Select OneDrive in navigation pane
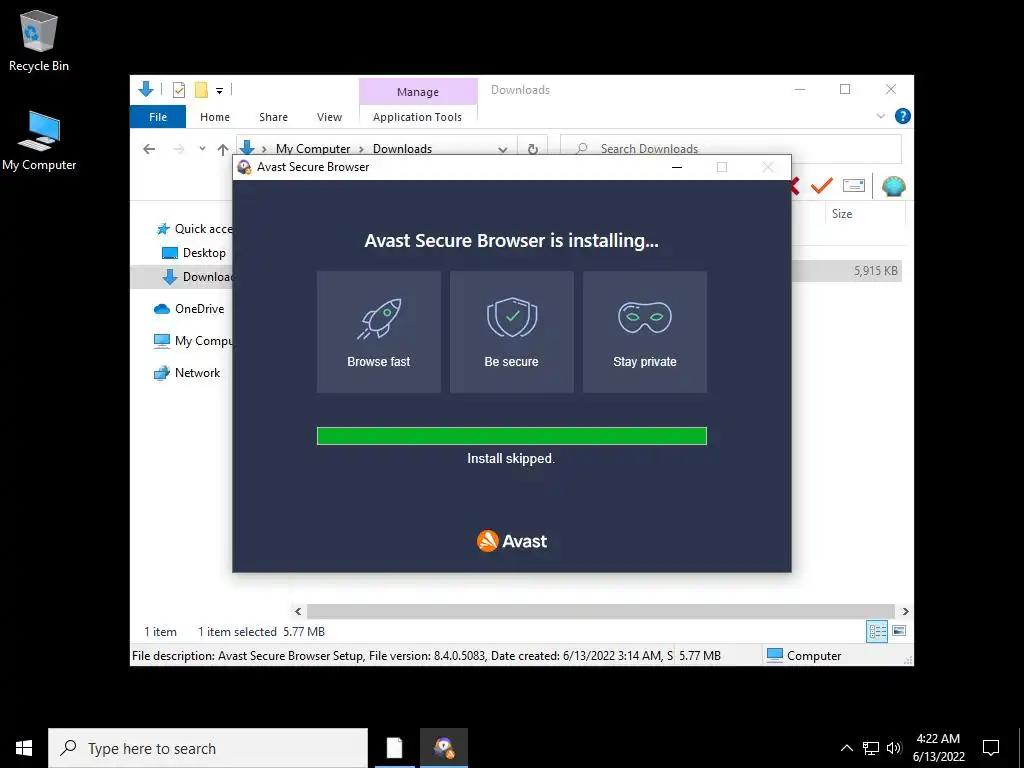 (x=189, y=309)
